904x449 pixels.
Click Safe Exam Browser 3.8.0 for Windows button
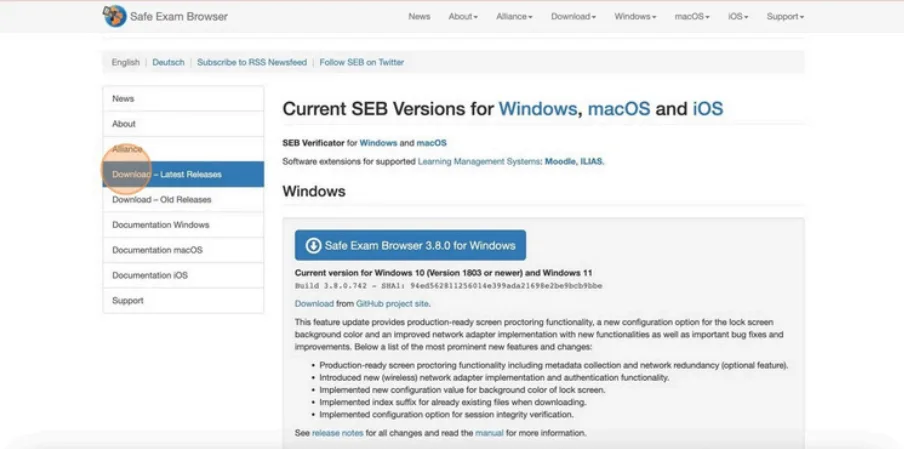tap(410, 246)
